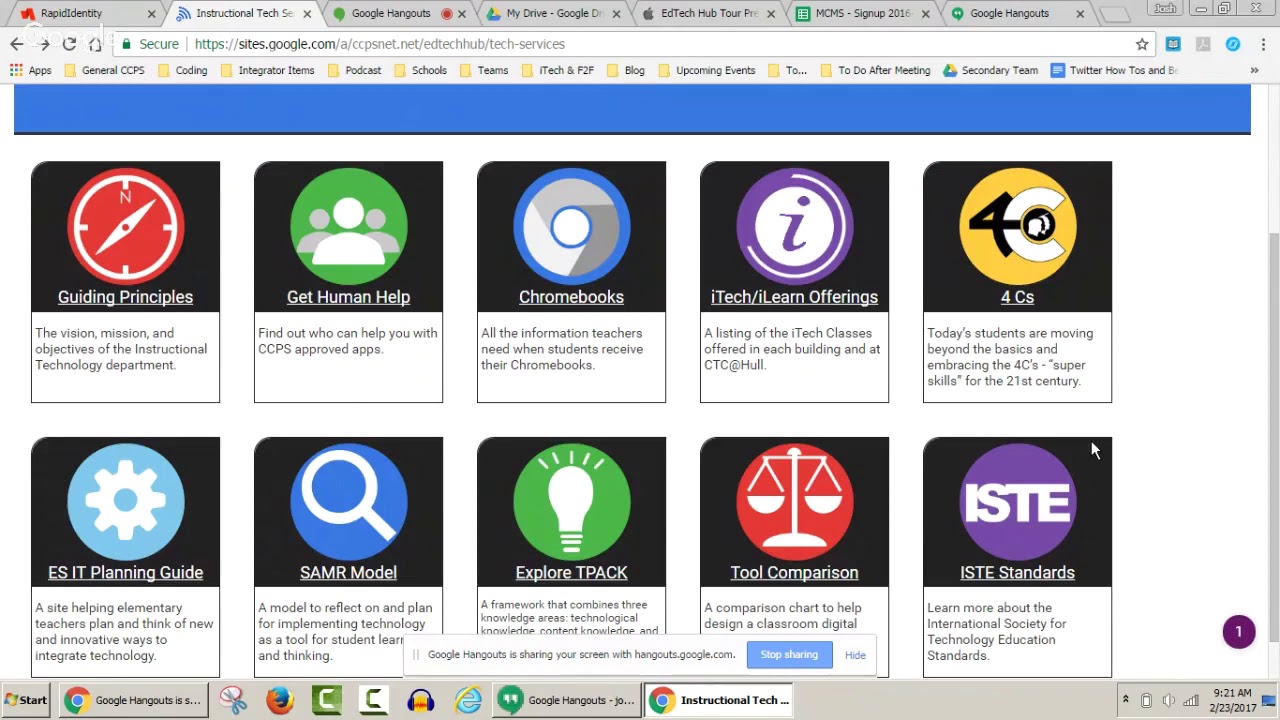
Task: Open the Secondary Team Drive bookmark
Action: pyautogui.click(x=991, y=70)
